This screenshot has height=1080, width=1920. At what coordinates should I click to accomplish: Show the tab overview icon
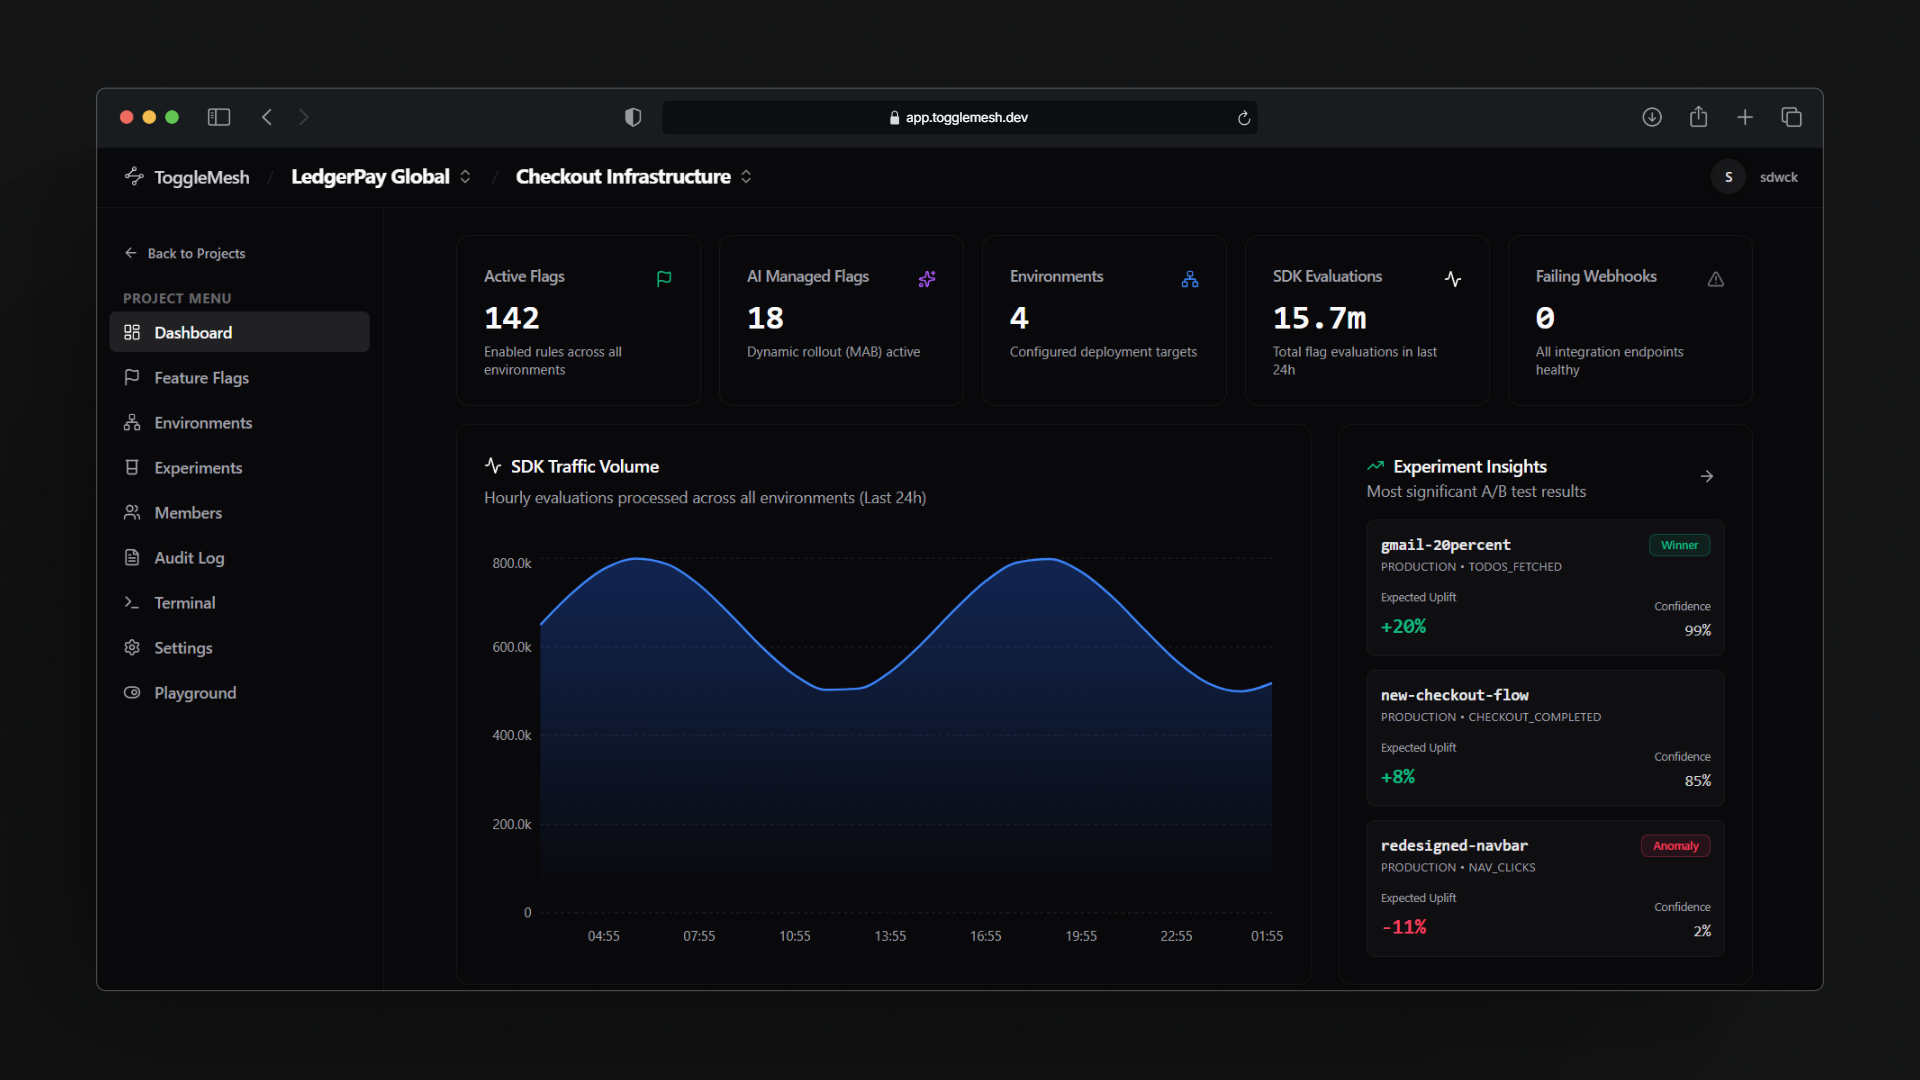[x=1792, y=117]
